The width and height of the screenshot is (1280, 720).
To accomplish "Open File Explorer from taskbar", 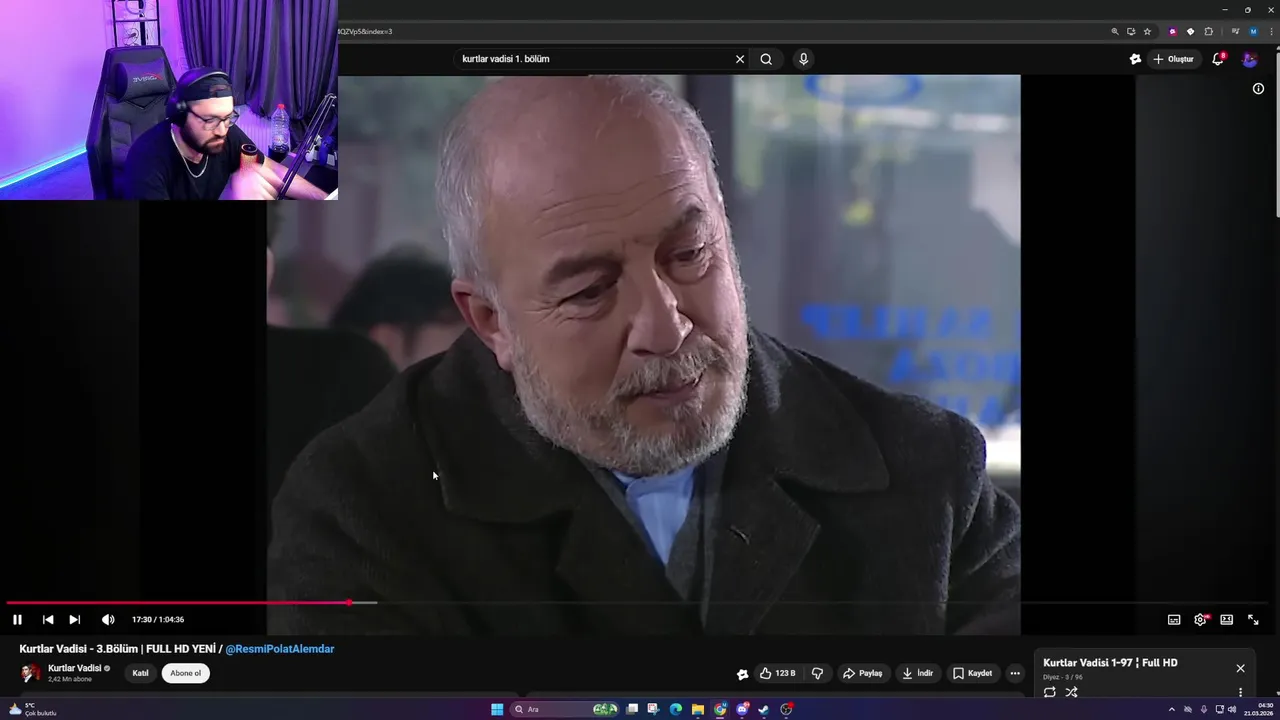I will coord(698,709).
